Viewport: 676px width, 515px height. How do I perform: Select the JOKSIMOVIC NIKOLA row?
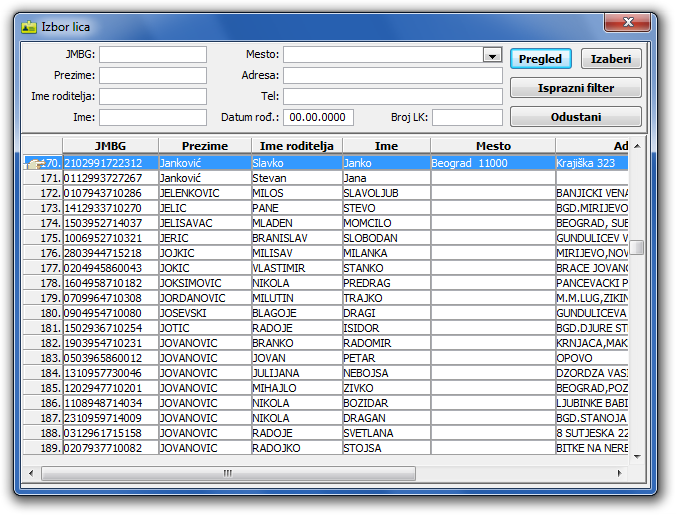pyautogui.click(x=204, y=283)
